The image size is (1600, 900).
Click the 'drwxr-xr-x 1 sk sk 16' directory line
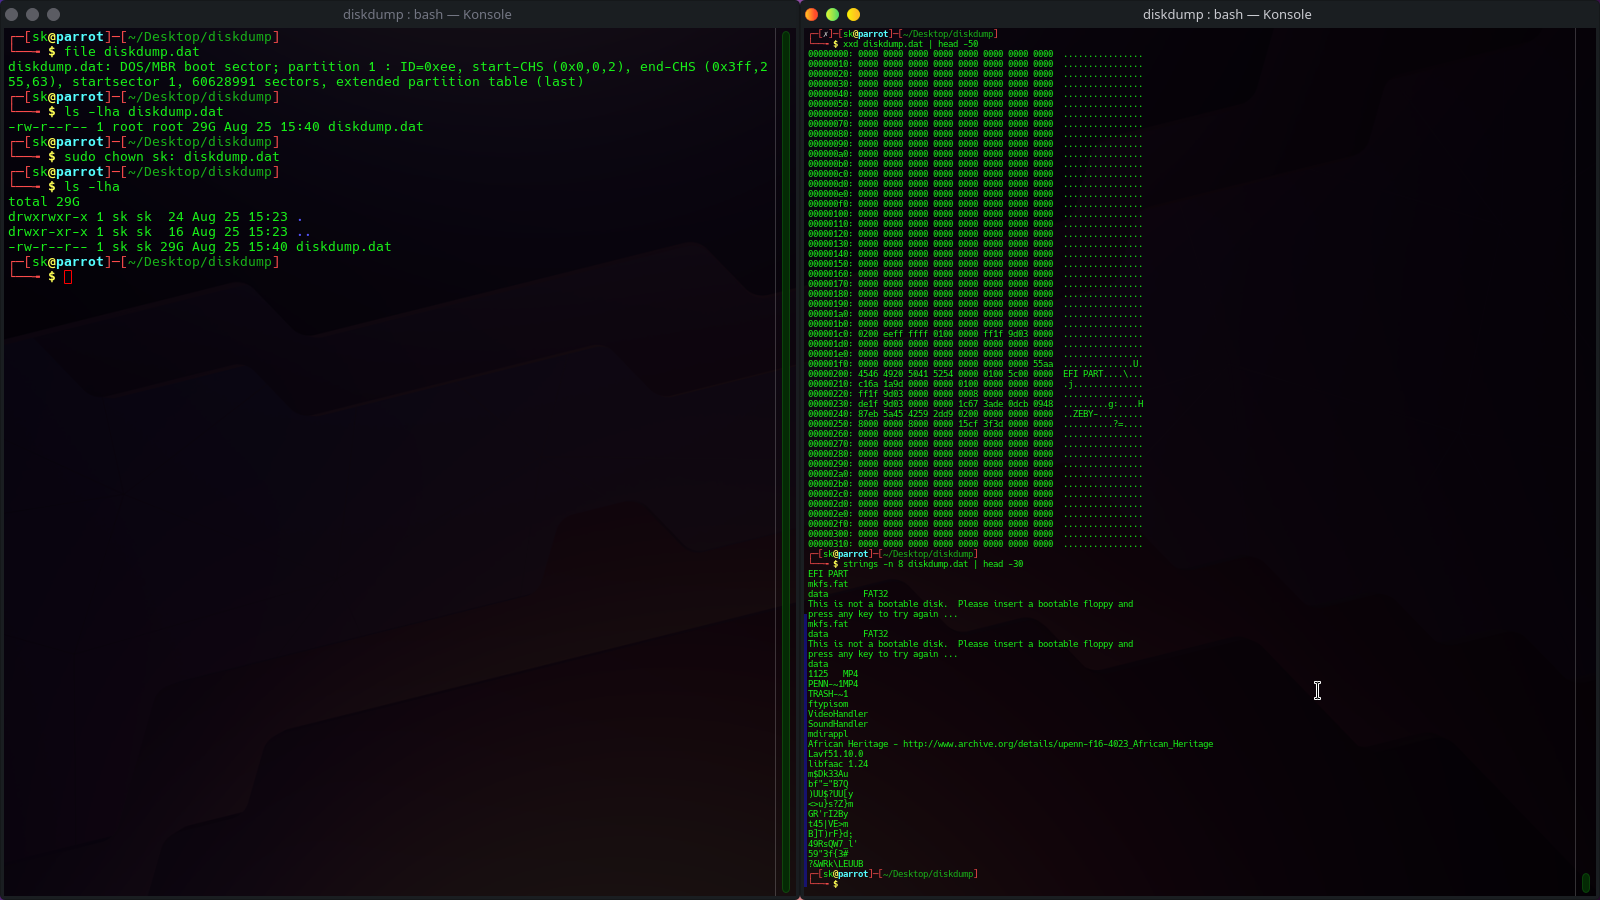click(x=159, y=232)
